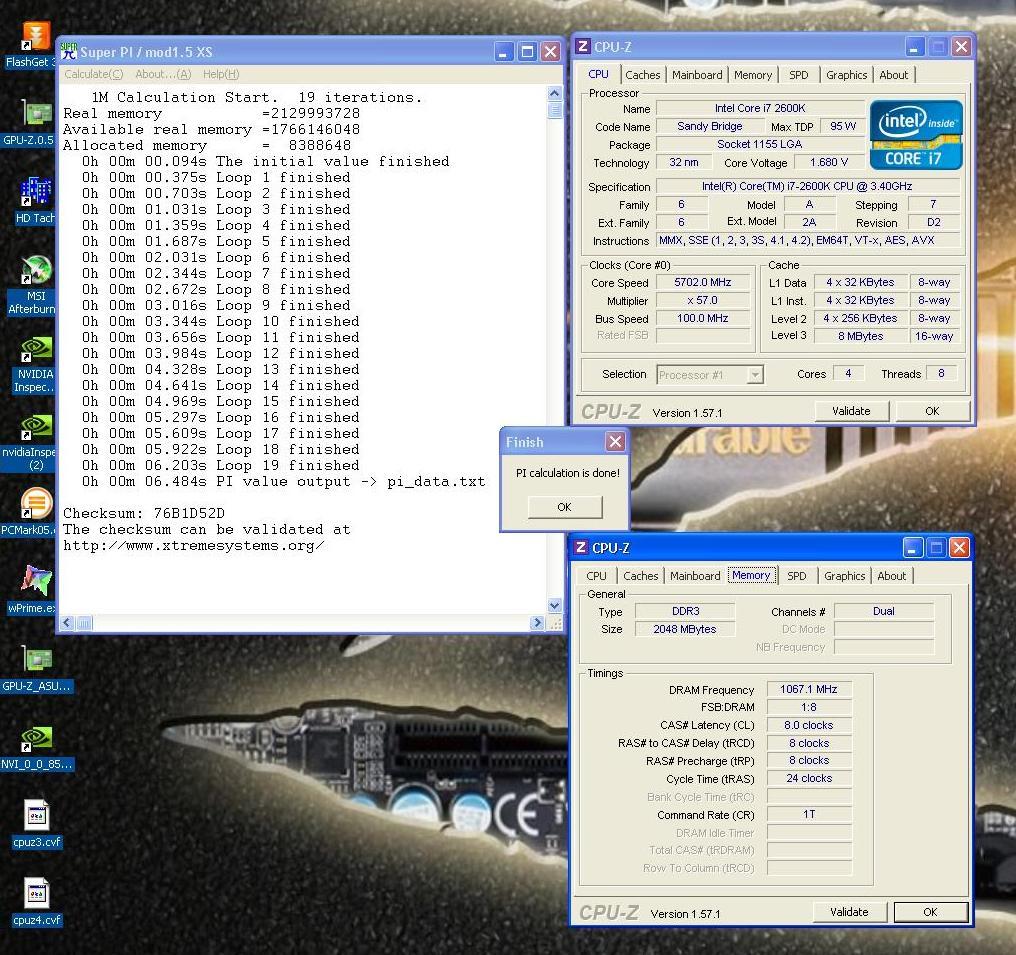Switch to CPU tab in lower CPU-Z window

pos(596,576)
